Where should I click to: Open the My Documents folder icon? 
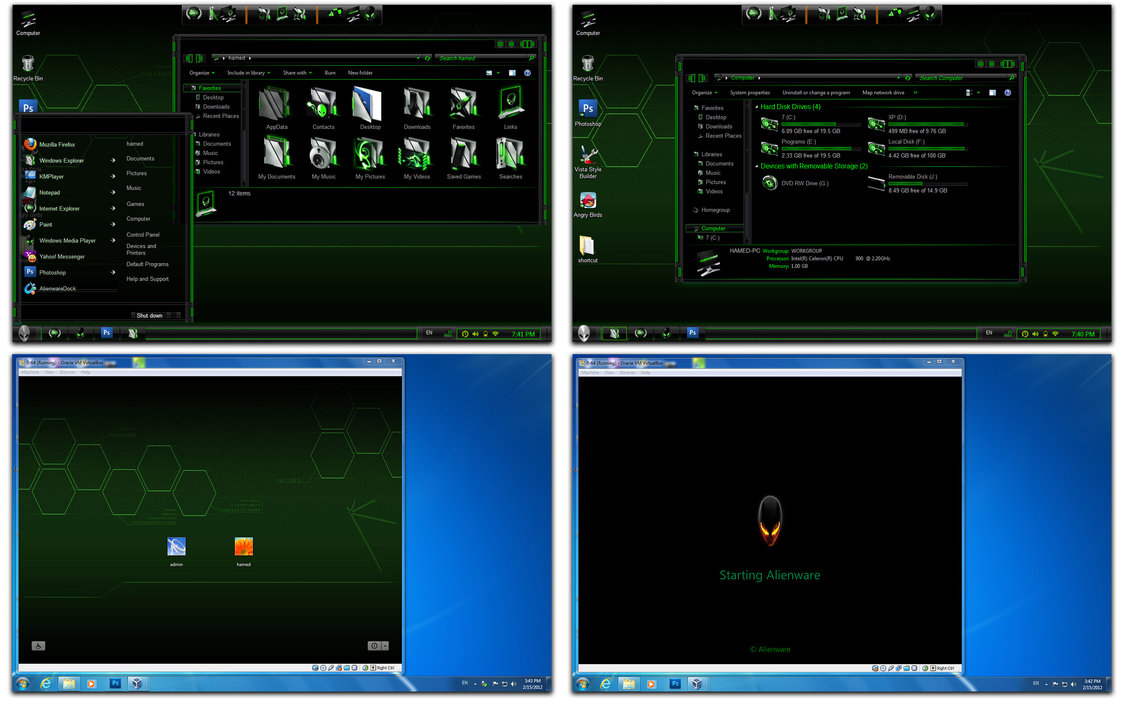(277, 157)
